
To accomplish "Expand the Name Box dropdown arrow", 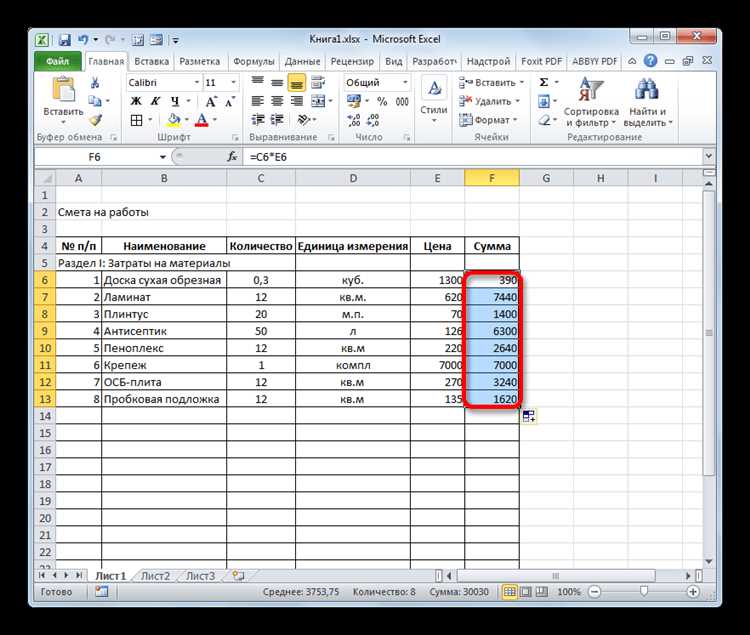I will [163, 157].
